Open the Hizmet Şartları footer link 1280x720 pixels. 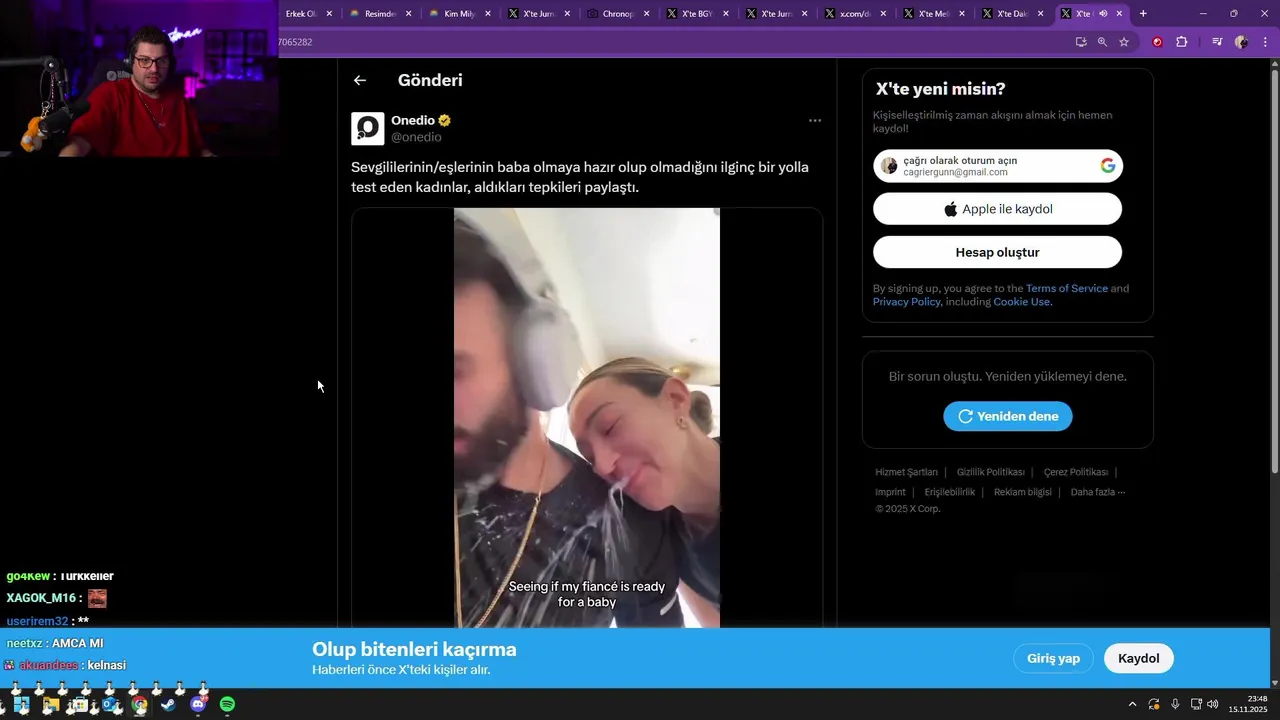click(x=906, y=472)
